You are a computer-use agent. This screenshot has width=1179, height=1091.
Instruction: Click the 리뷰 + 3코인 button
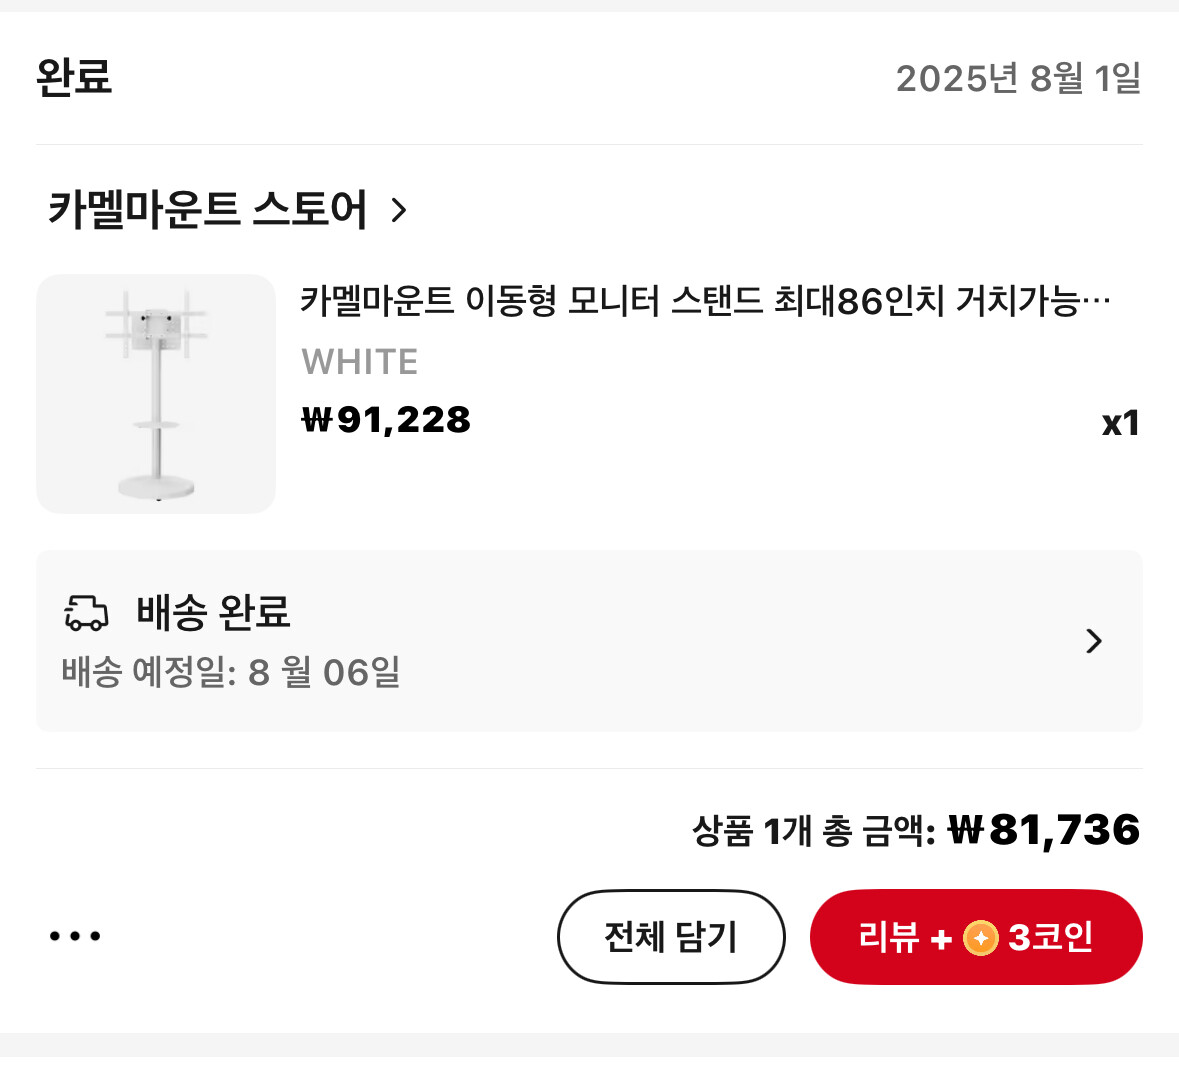(976, 937)
